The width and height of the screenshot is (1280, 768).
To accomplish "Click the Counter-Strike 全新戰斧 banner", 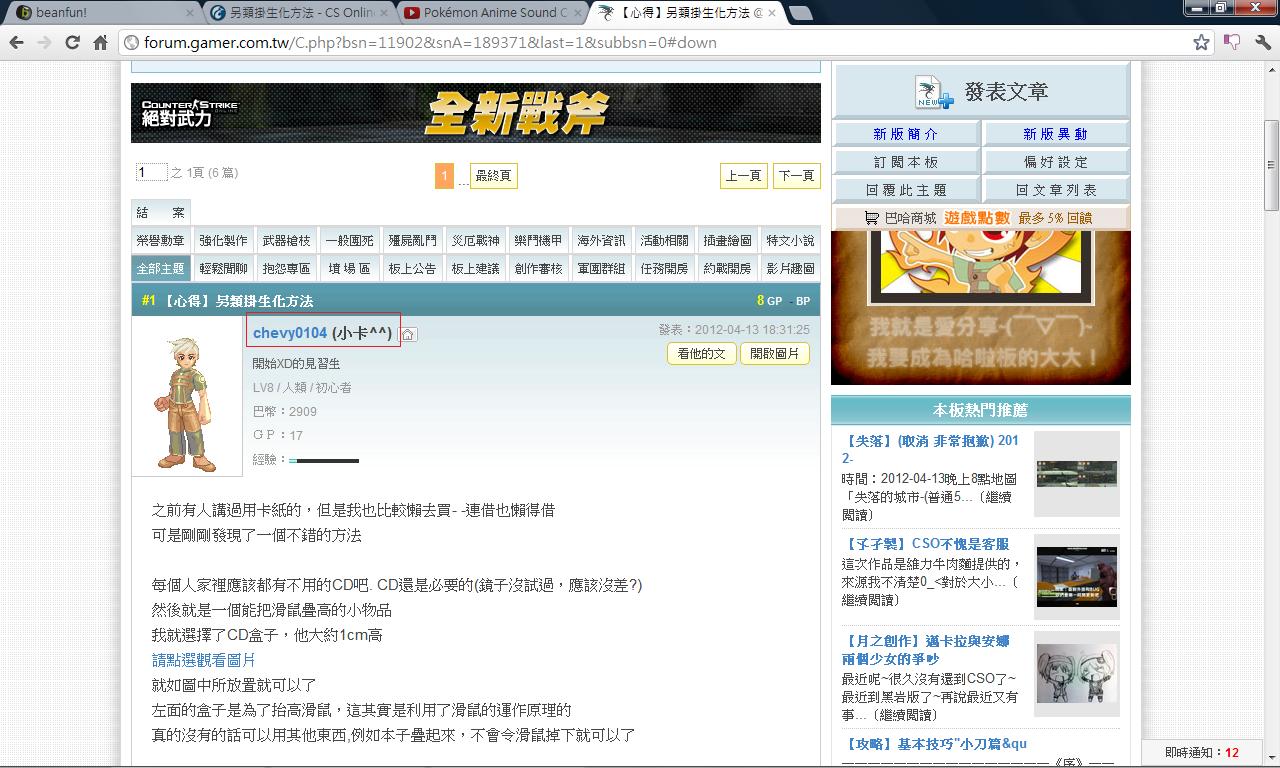I will 476,113.
